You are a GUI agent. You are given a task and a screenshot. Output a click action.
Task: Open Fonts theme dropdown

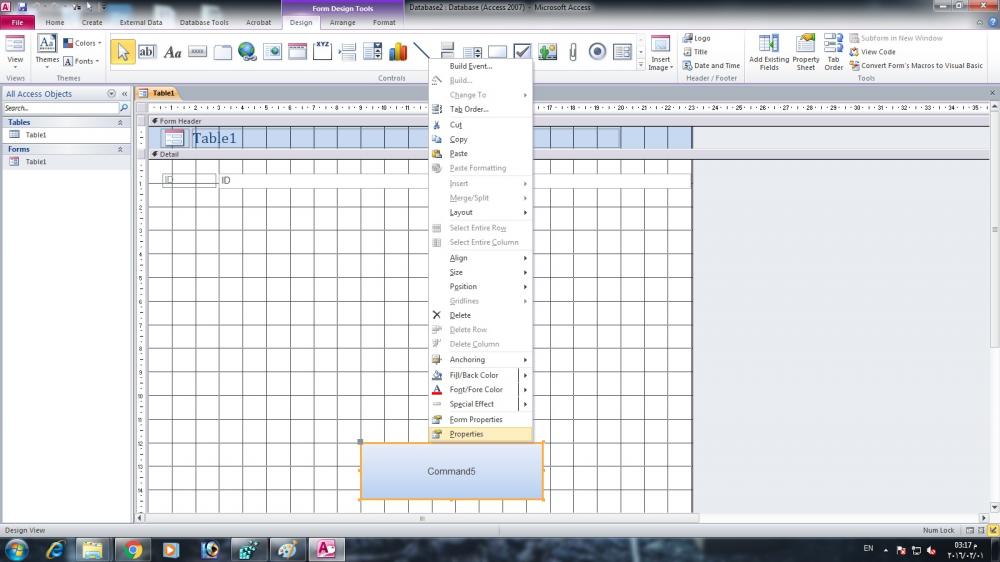tap(81, 61)
